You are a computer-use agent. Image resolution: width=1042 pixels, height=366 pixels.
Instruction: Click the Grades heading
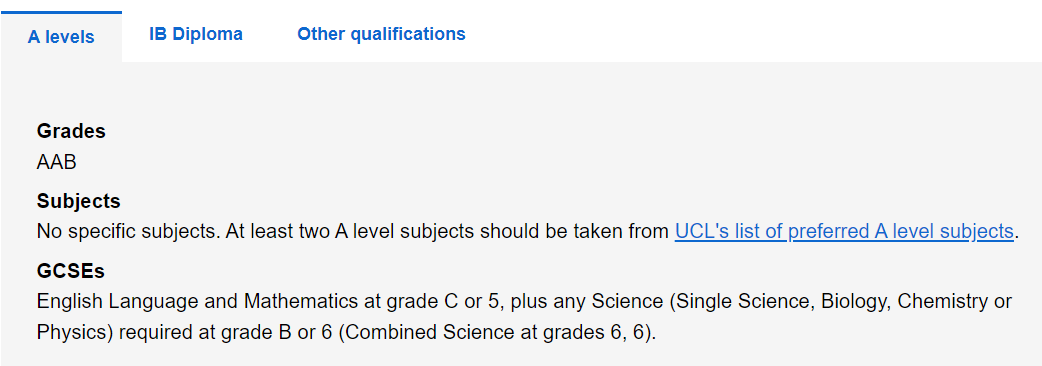(x=71, y=132)
